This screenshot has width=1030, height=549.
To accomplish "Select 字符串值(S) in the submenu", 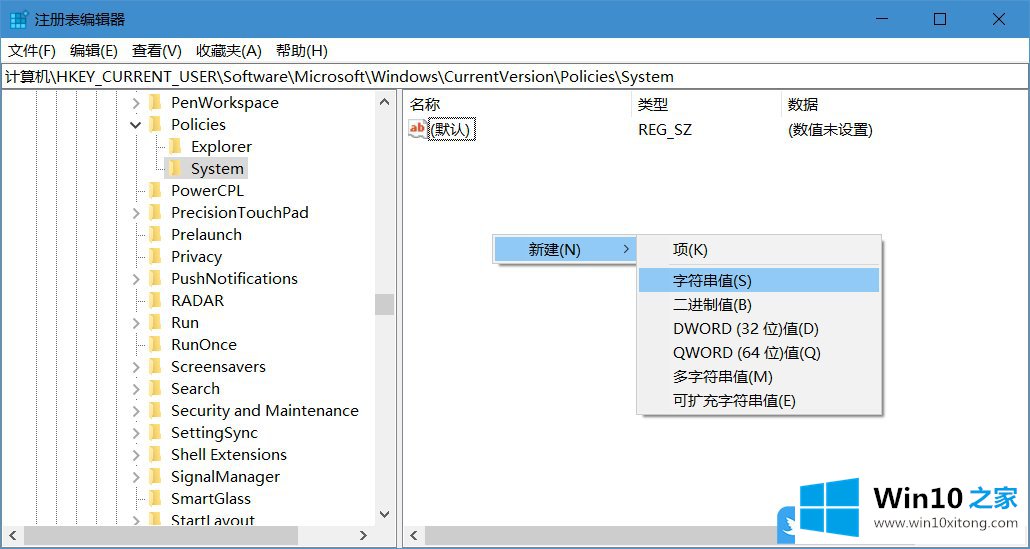I will coord(759,280).
